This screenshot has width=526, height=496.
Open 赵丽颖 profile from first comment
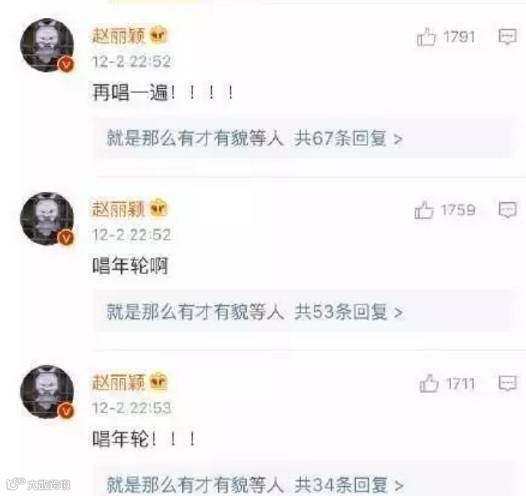[x=118, y=36]
